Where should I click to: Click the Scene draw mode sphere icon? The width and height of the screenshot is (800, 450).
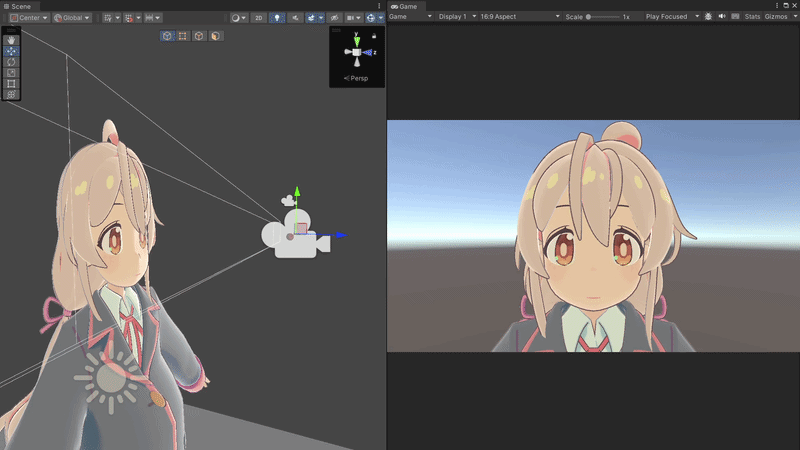click(x=235, y=18)
